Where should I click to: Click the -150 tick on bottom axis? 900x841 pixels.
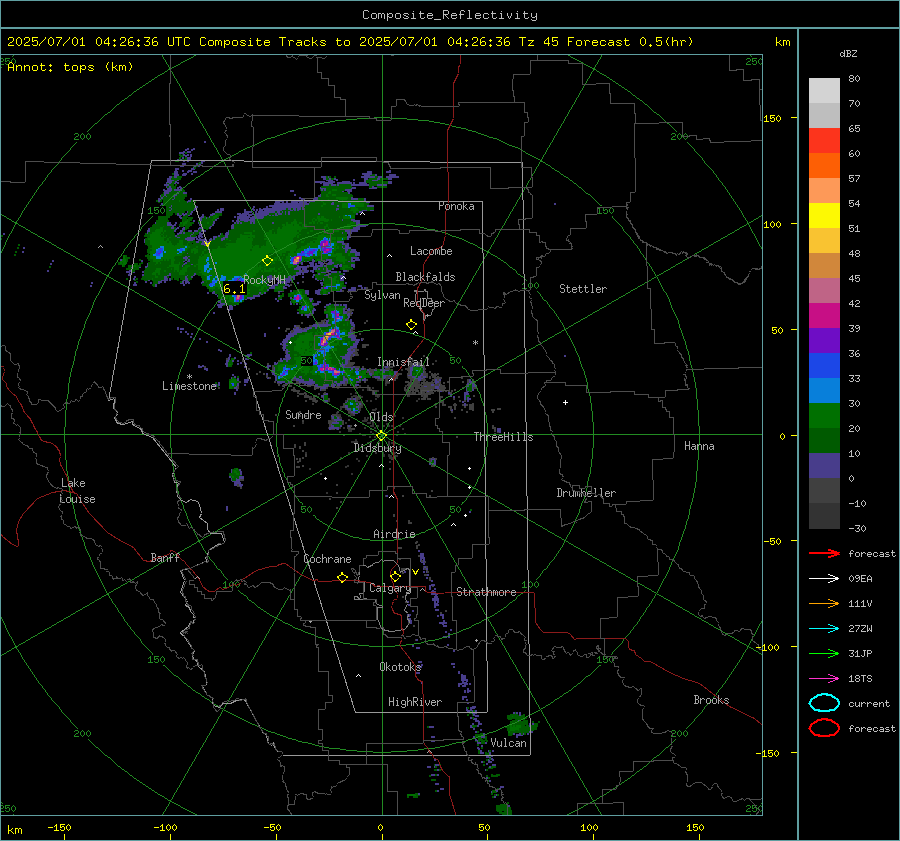(x=59, y=827)
